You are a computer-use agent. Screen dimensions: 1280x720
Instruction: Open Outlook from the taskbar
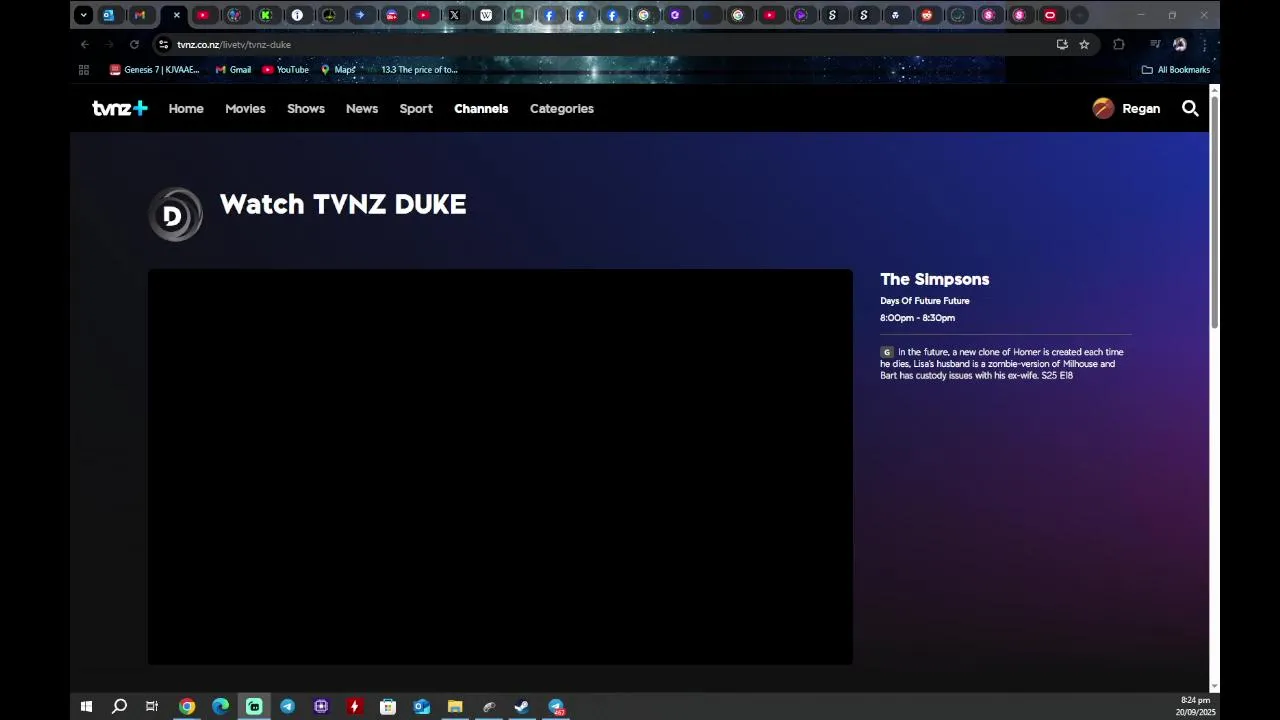coord(422,706)
